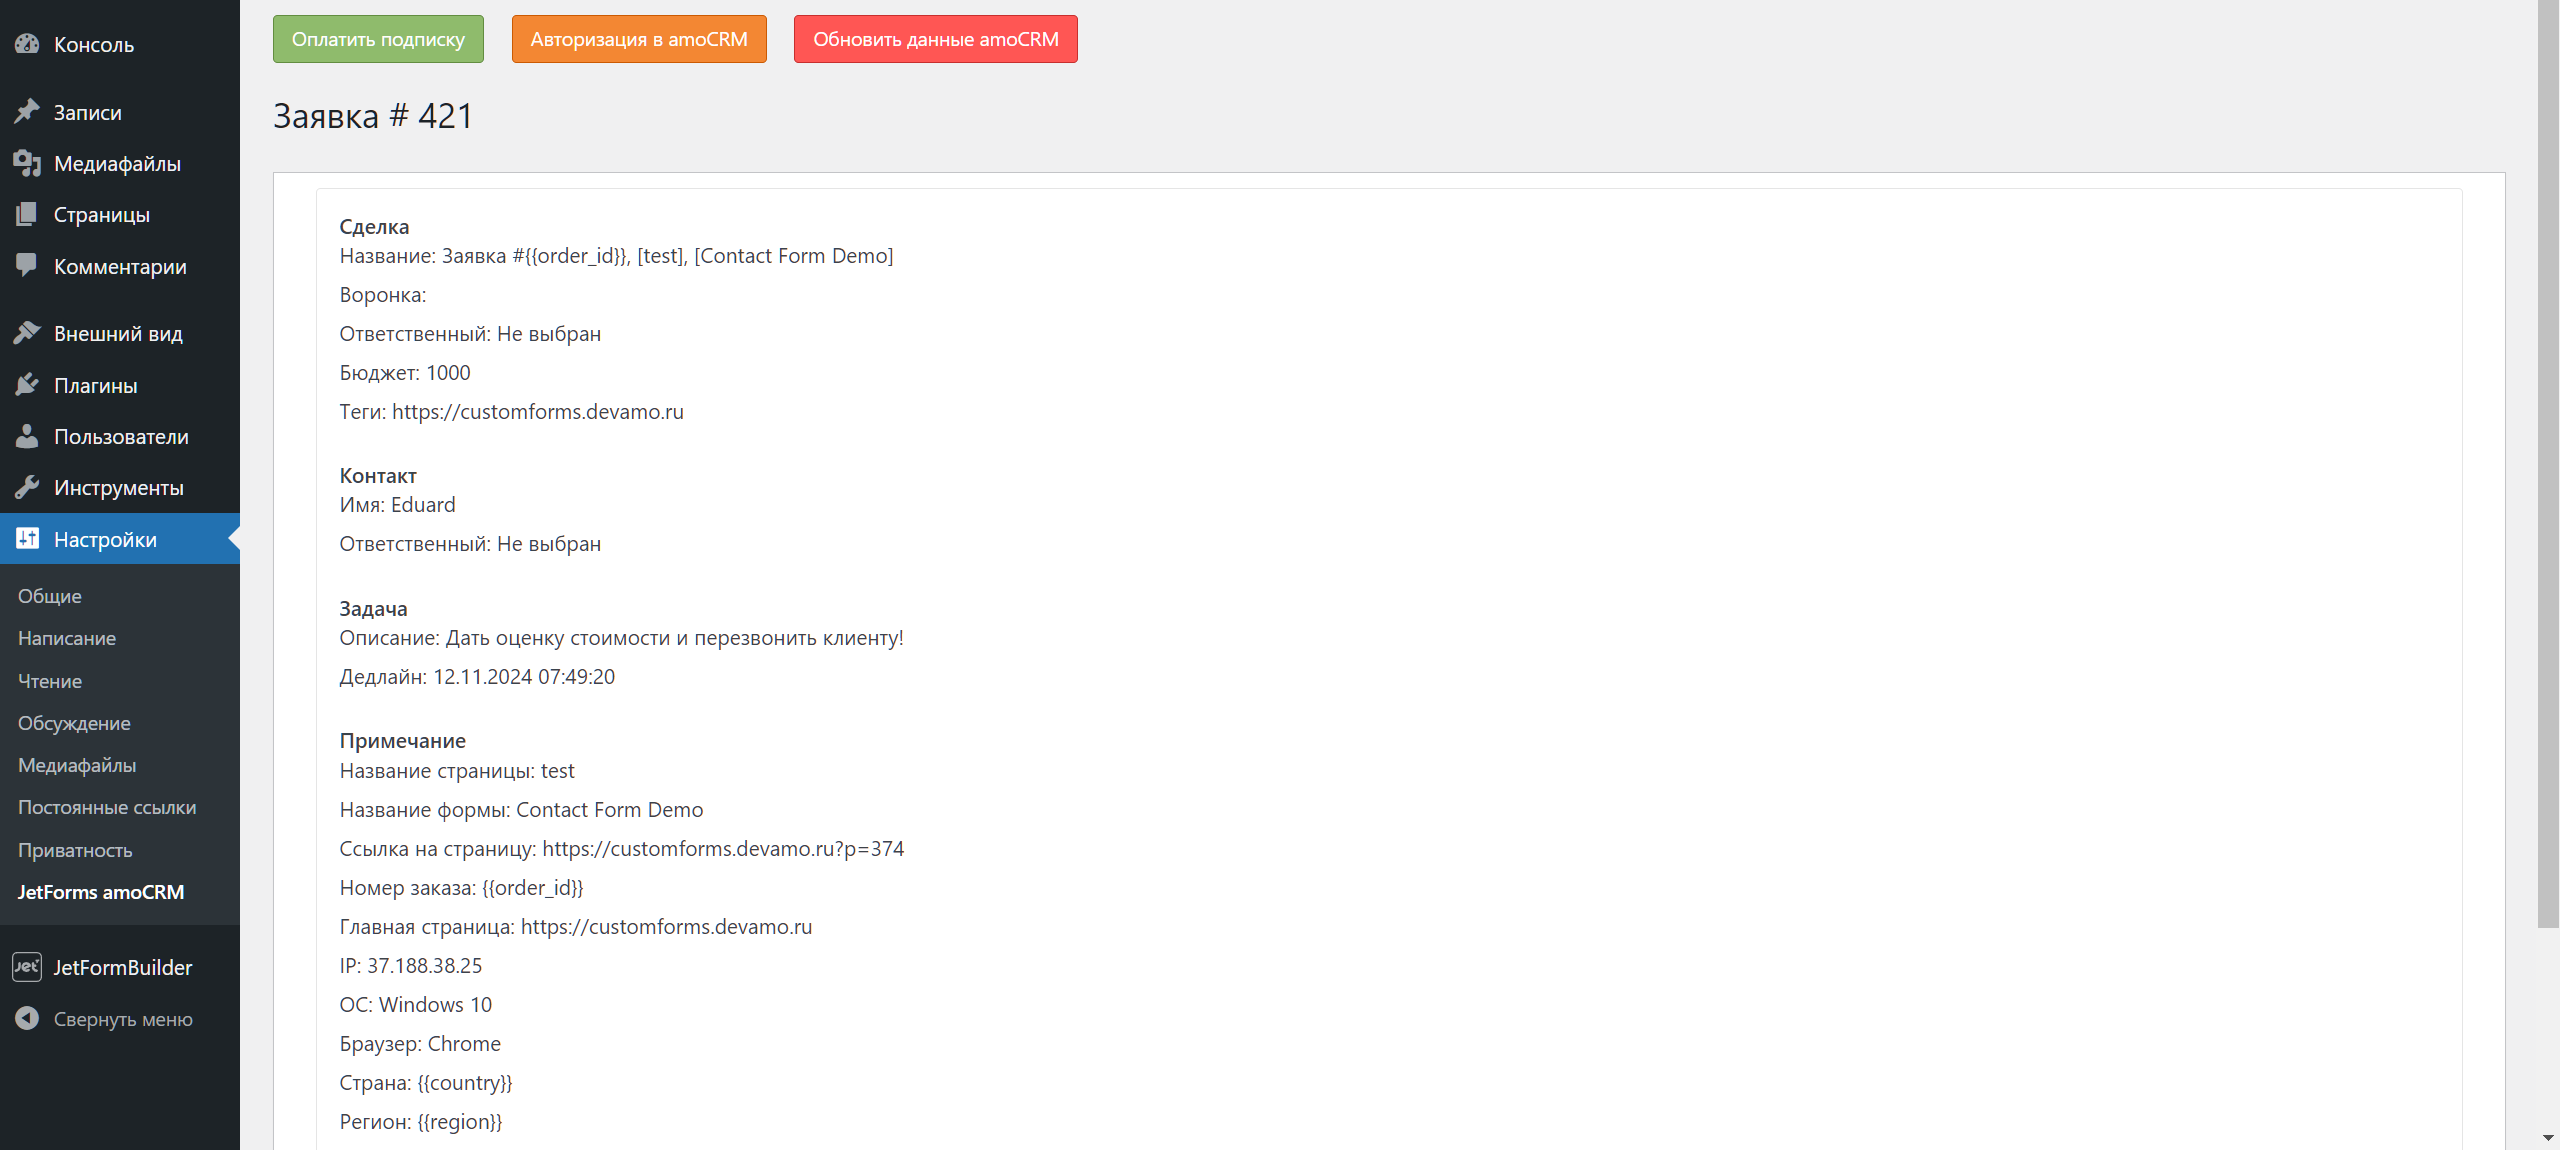Image resolution: width=2560 pixels, height=1150 pixels.
Task: Open the Чтение settings page
Action: pyautogui.click(x=49, y=681)
